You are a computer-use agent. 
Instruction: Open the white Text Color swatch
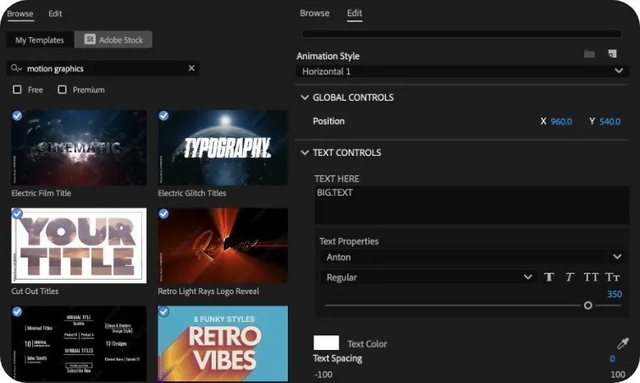(326, 343)
